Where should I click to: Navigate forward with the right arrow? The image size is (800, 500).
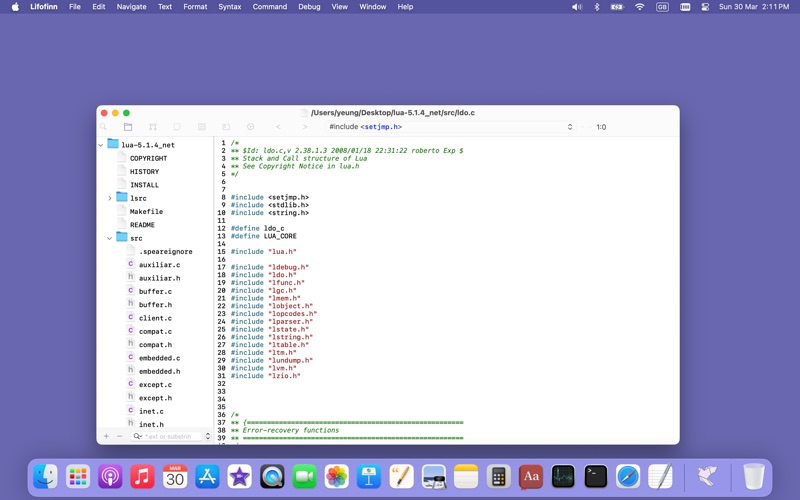pyautogui.click(x=304, y=127)
